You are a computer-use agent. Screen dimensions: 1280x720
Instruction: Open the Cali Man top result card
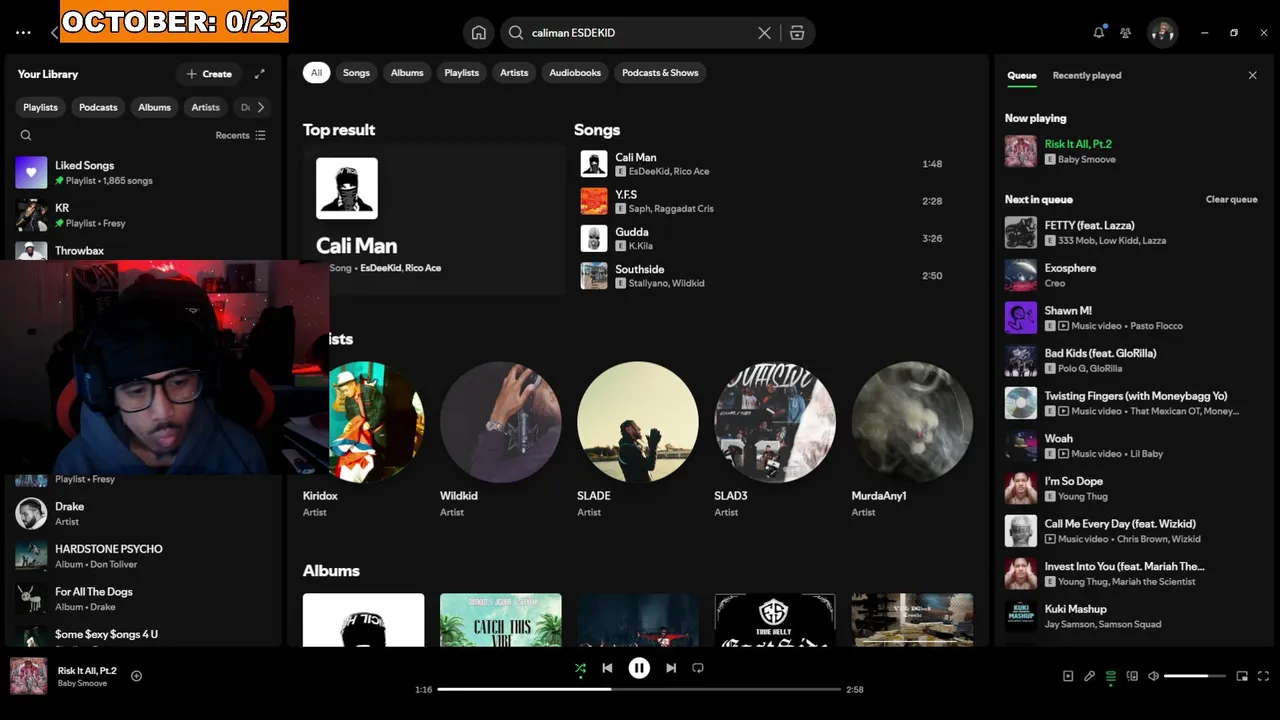[x=434, y=220]
